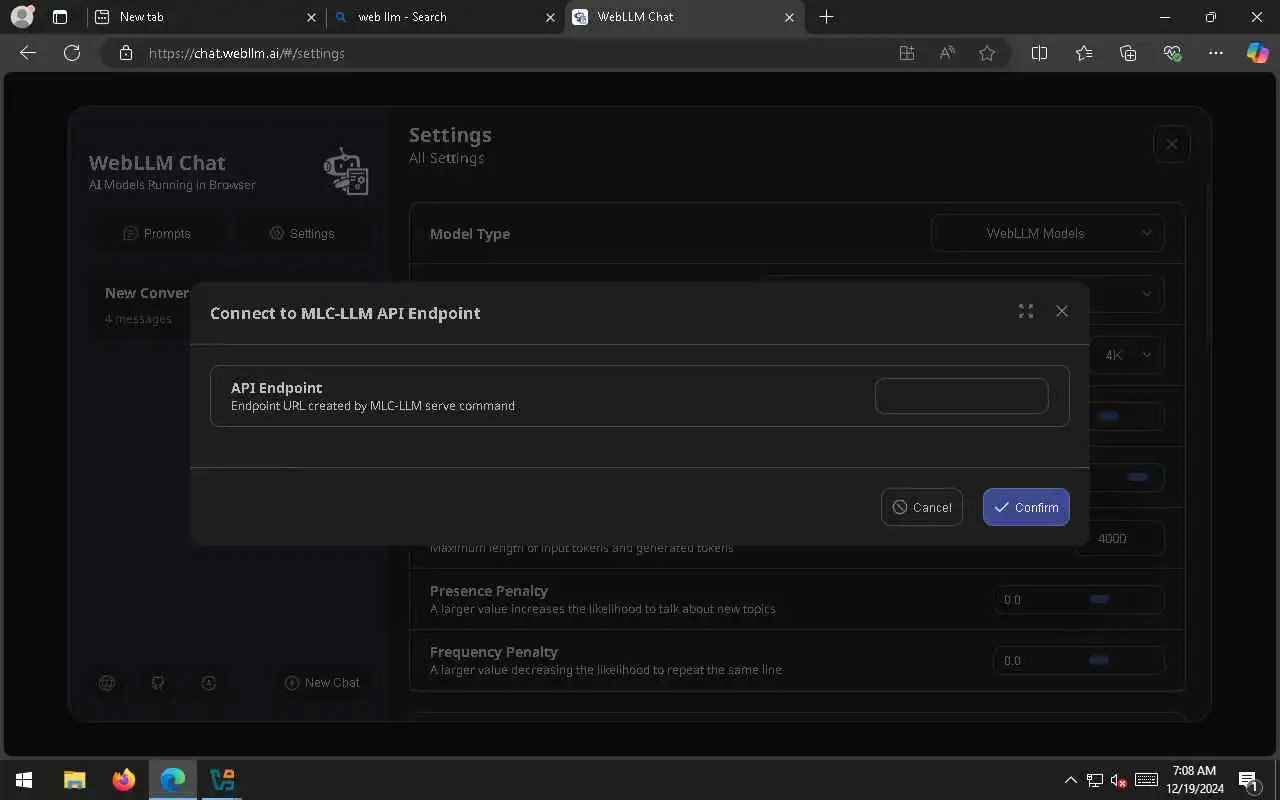Open the Favorites list
1280x800 pixels.
pos(1084,53)
